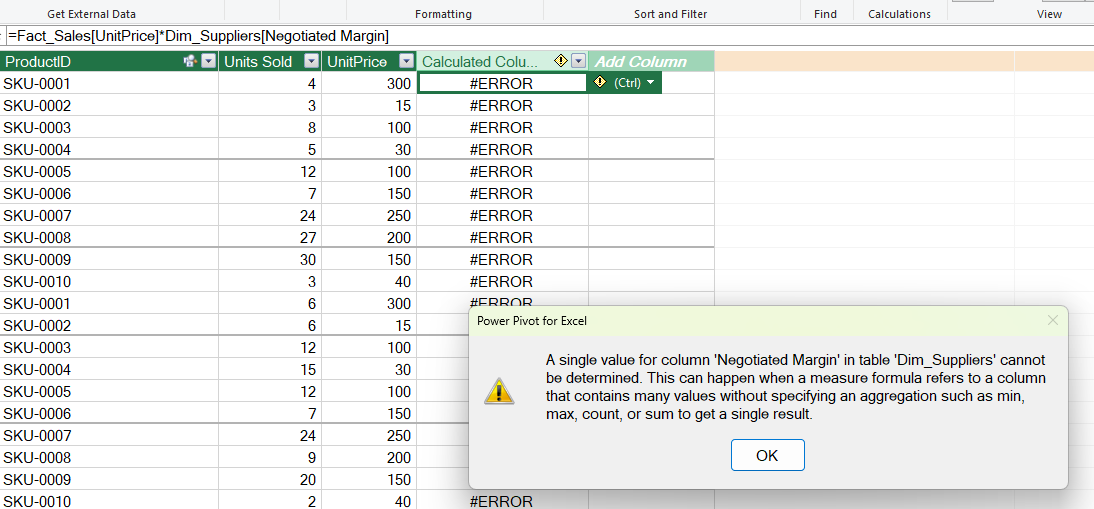Click Units Sold value 20 for SKU-0009
The width and height of the screenshot is (1094, 509).
[270, 480]
